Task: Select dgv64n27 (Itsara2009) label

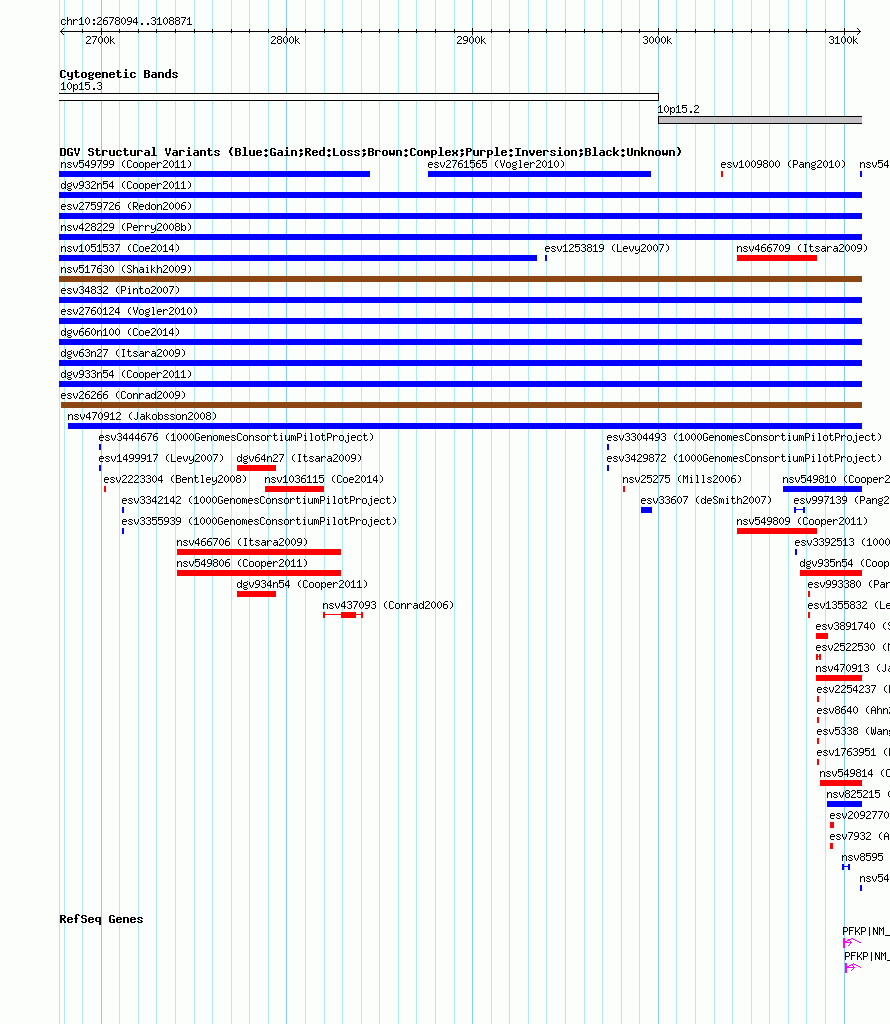Action: click(x=299, y=458)
